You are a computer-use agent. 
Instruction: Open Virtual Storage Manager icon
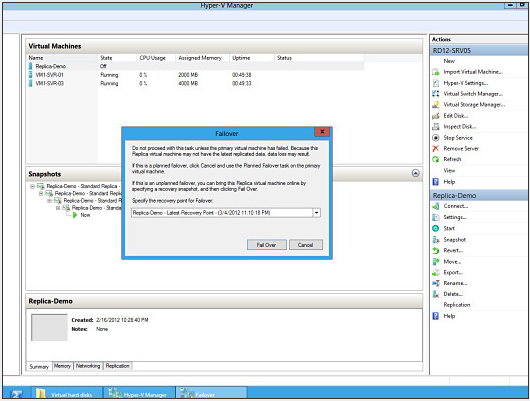click(436, 105)
